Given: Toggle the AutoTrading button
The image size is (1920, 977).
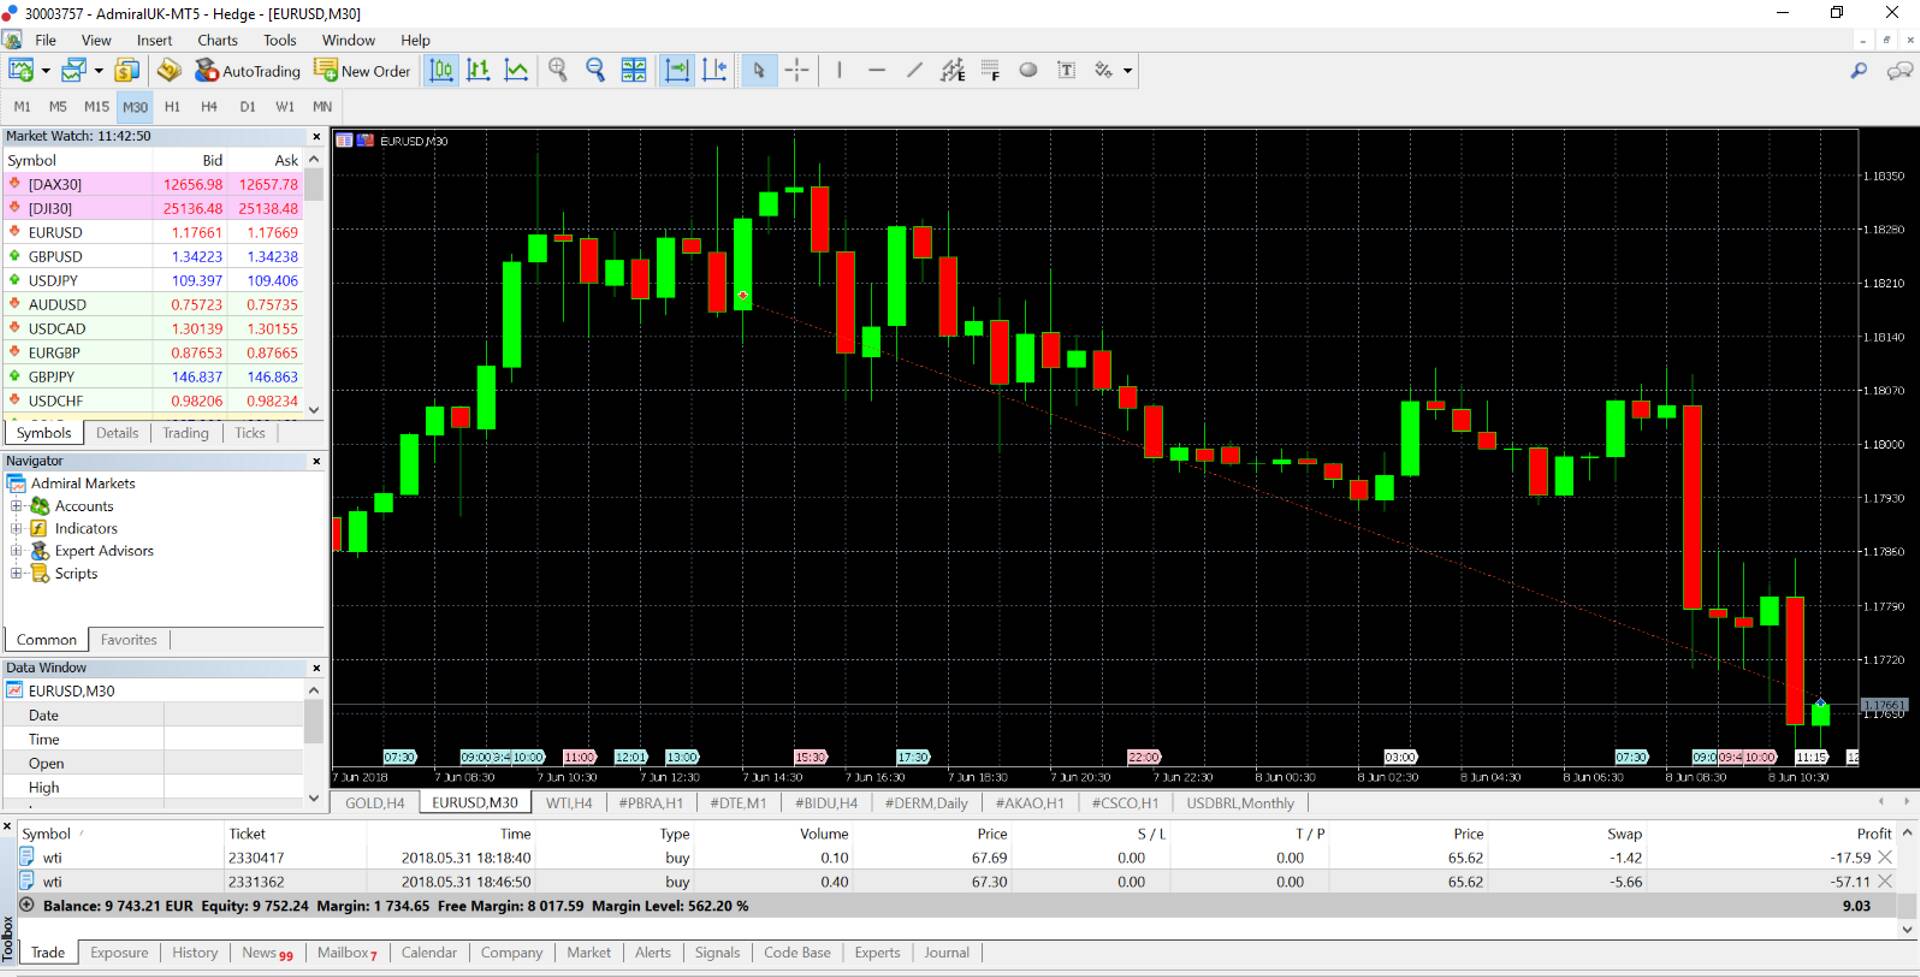Looking at the screenshot, I should point(248,71).
